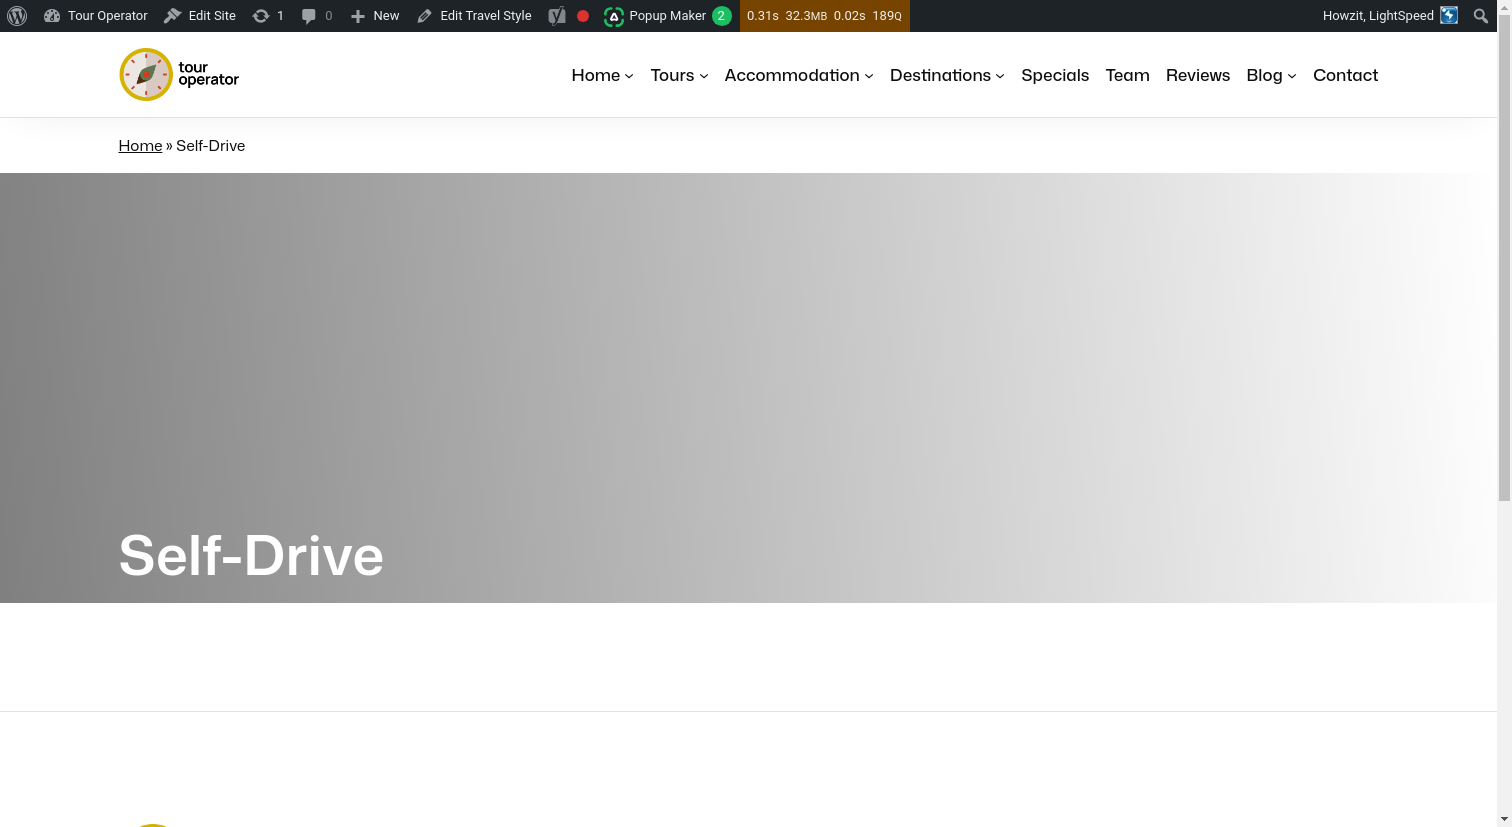This screenshot has height=827, width=1512.
Task: Open the admin bar search magnifier
Action: tap(1481, 15)
